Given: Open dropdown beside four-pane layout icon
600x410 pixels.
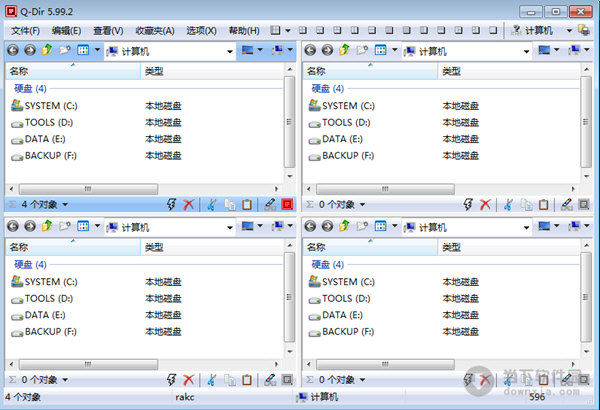Looking at the screenshot, I should pos(288,30).
